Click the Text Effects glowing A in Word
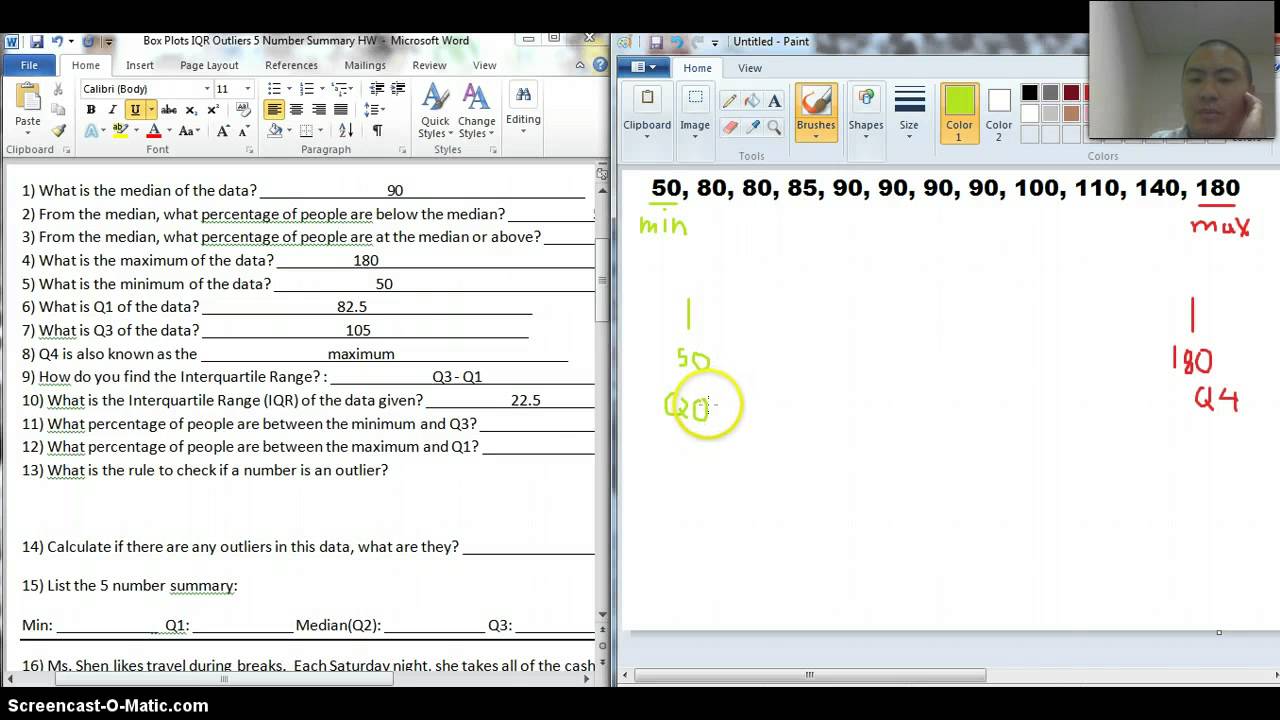 [92, 131]
